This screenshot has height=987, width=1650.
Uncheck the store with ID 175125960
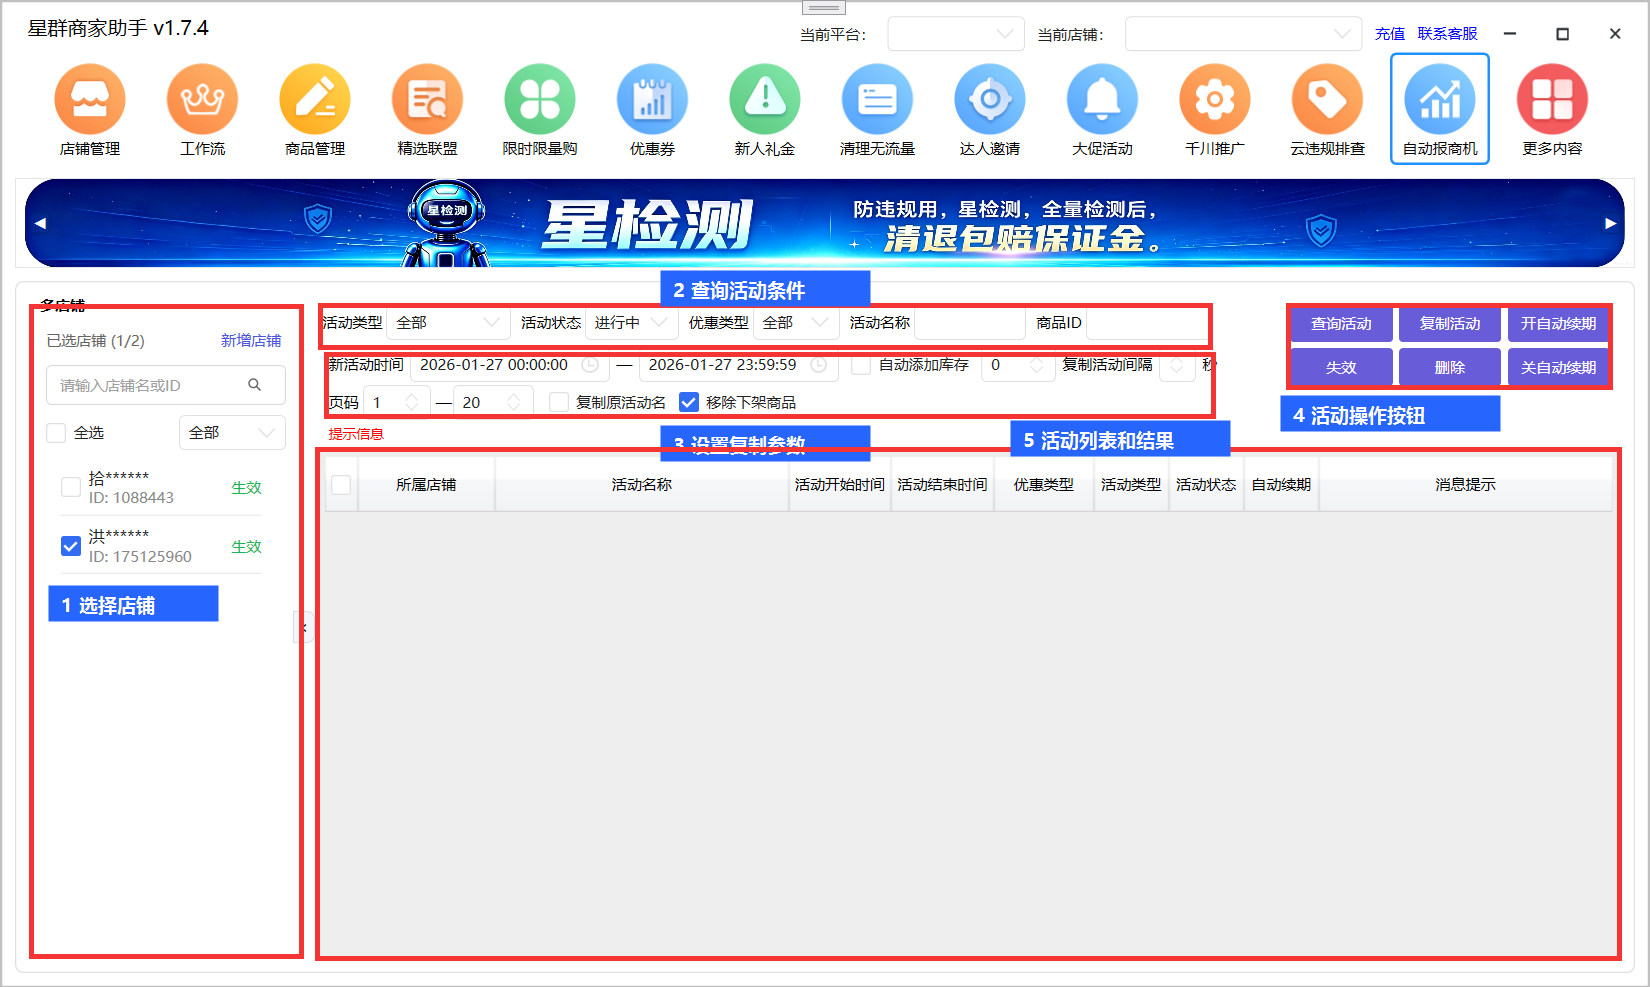click(x=71, y=546)
